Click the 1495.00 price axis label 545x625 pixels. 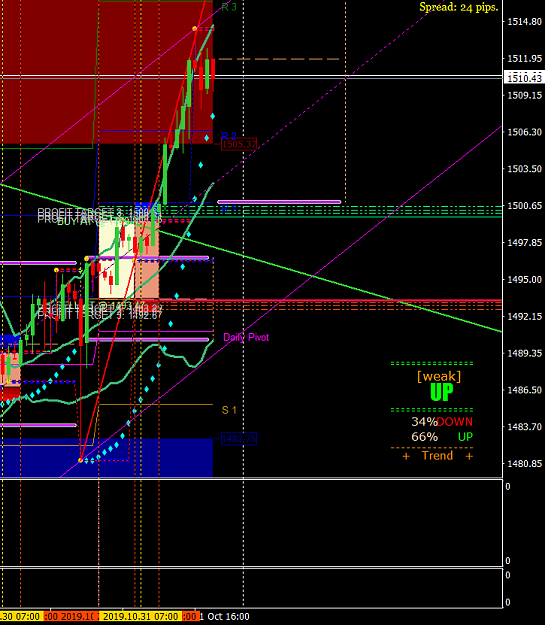524,279
